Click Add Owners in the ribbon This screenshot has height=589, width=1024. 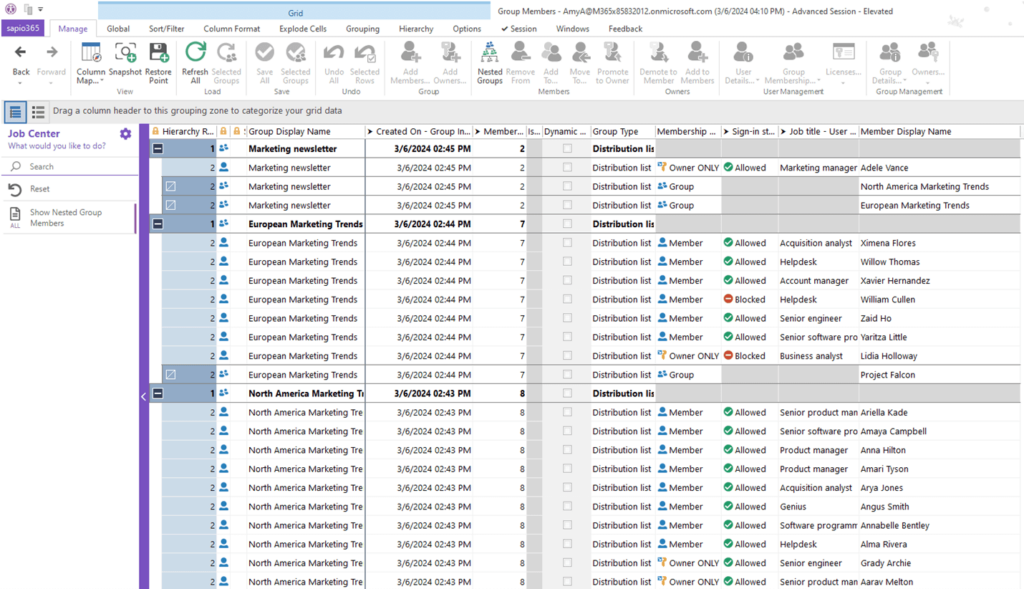click(x=450, y=63)
